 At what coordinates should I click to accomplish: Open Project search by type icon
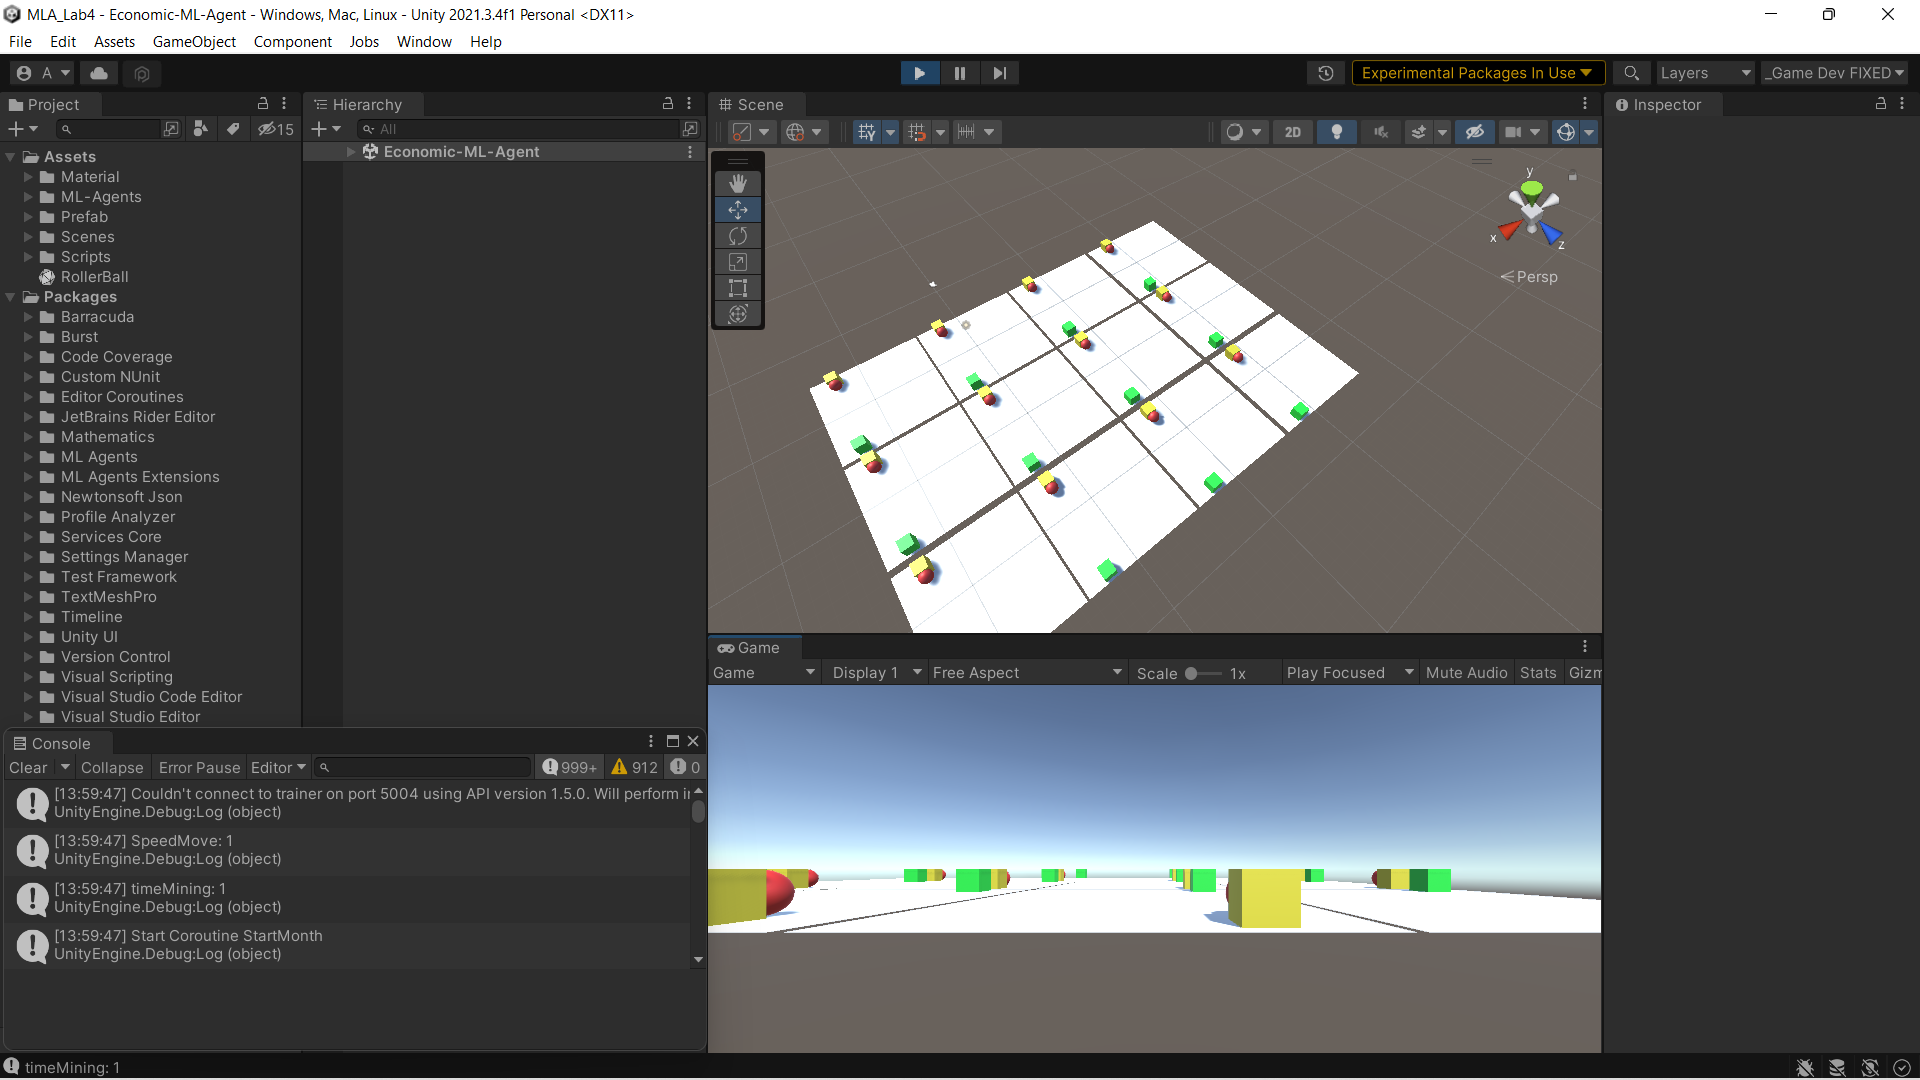[x=201, y=129]
